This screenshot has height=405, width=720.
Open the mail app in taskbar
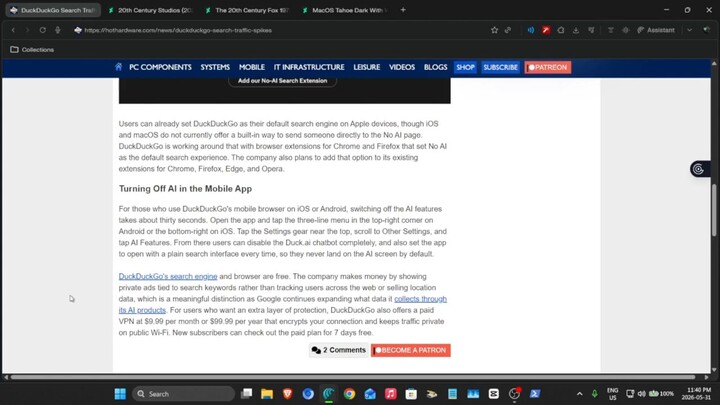[x=370, y=394]
